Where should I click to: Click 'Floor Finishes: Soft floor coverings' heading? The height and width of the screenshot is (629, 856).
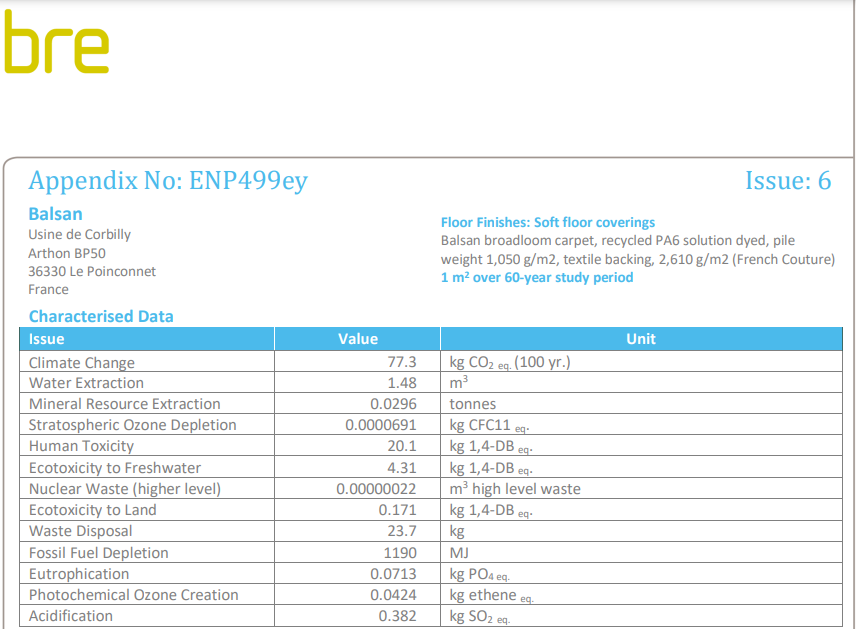point(548,222)
